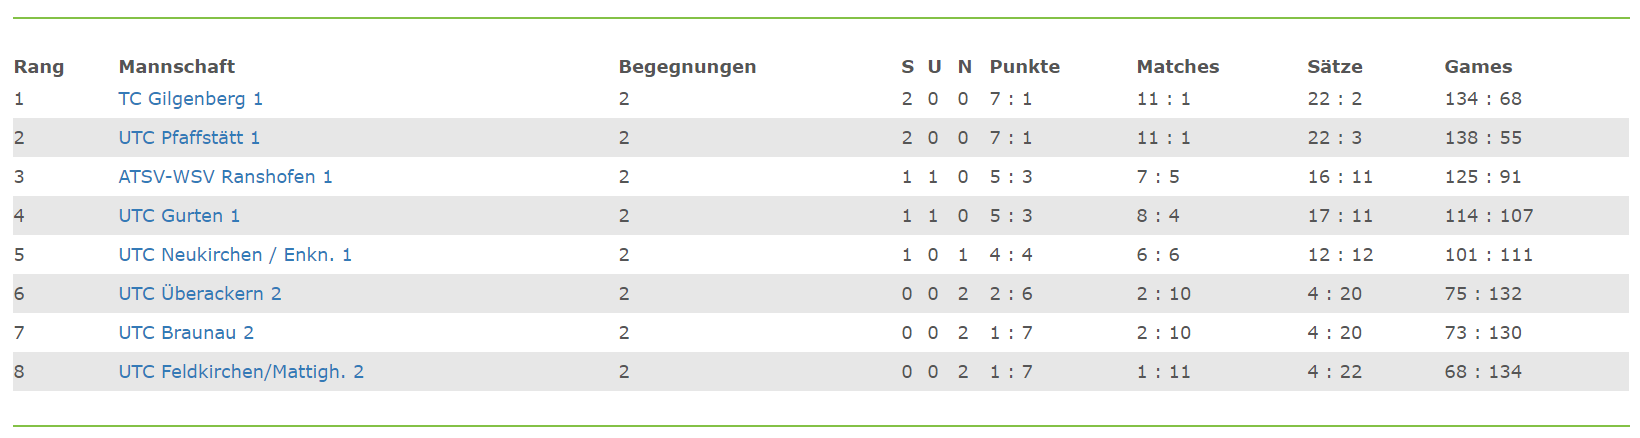Select the 1 : 11 matches cell
The height and width of the screenshot is (438, 1640).
tap(1163, 372)
